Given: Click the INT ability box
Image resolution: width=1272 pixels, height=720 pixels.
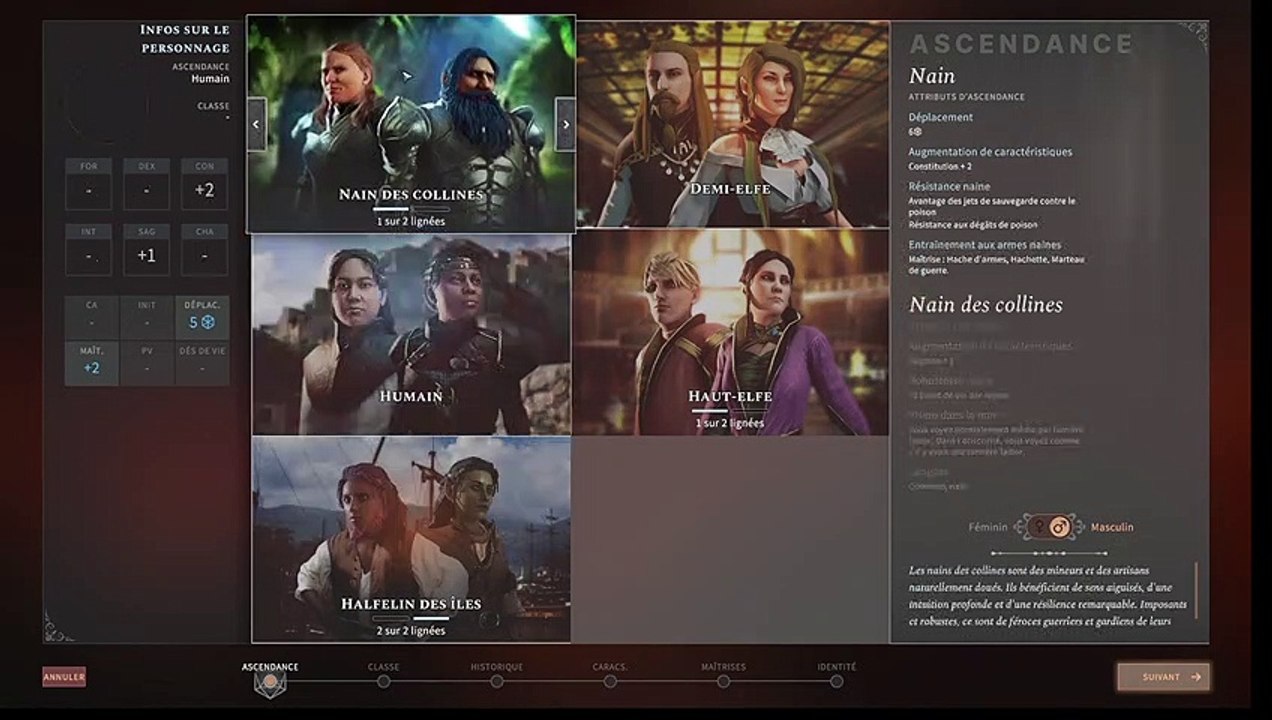Looking at the screenshot, I should point(88,249).
